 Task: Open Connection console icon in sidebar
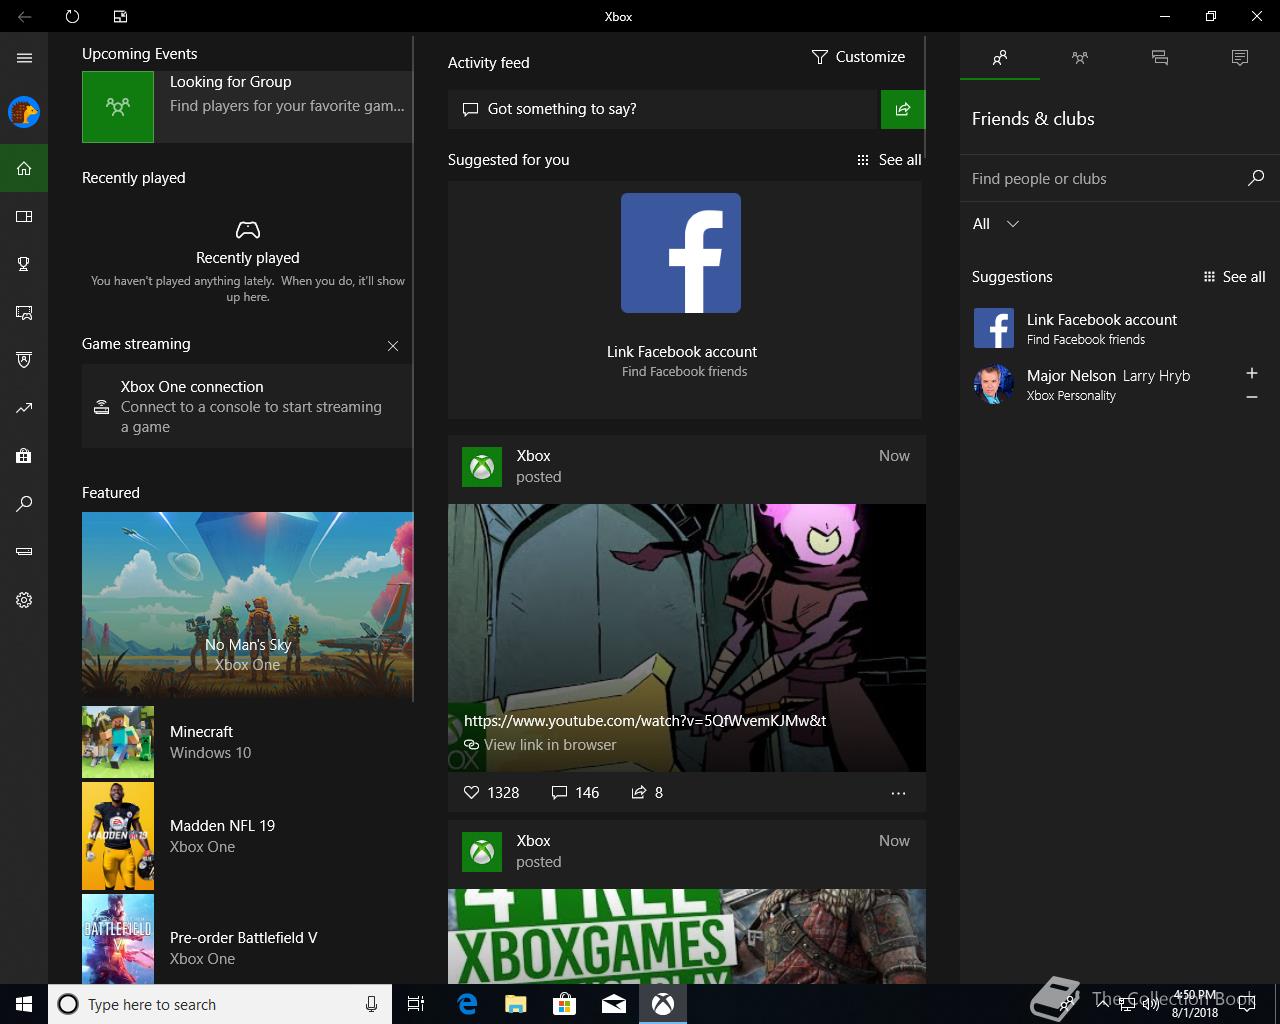pyautogui.click(x=24, y=552)
